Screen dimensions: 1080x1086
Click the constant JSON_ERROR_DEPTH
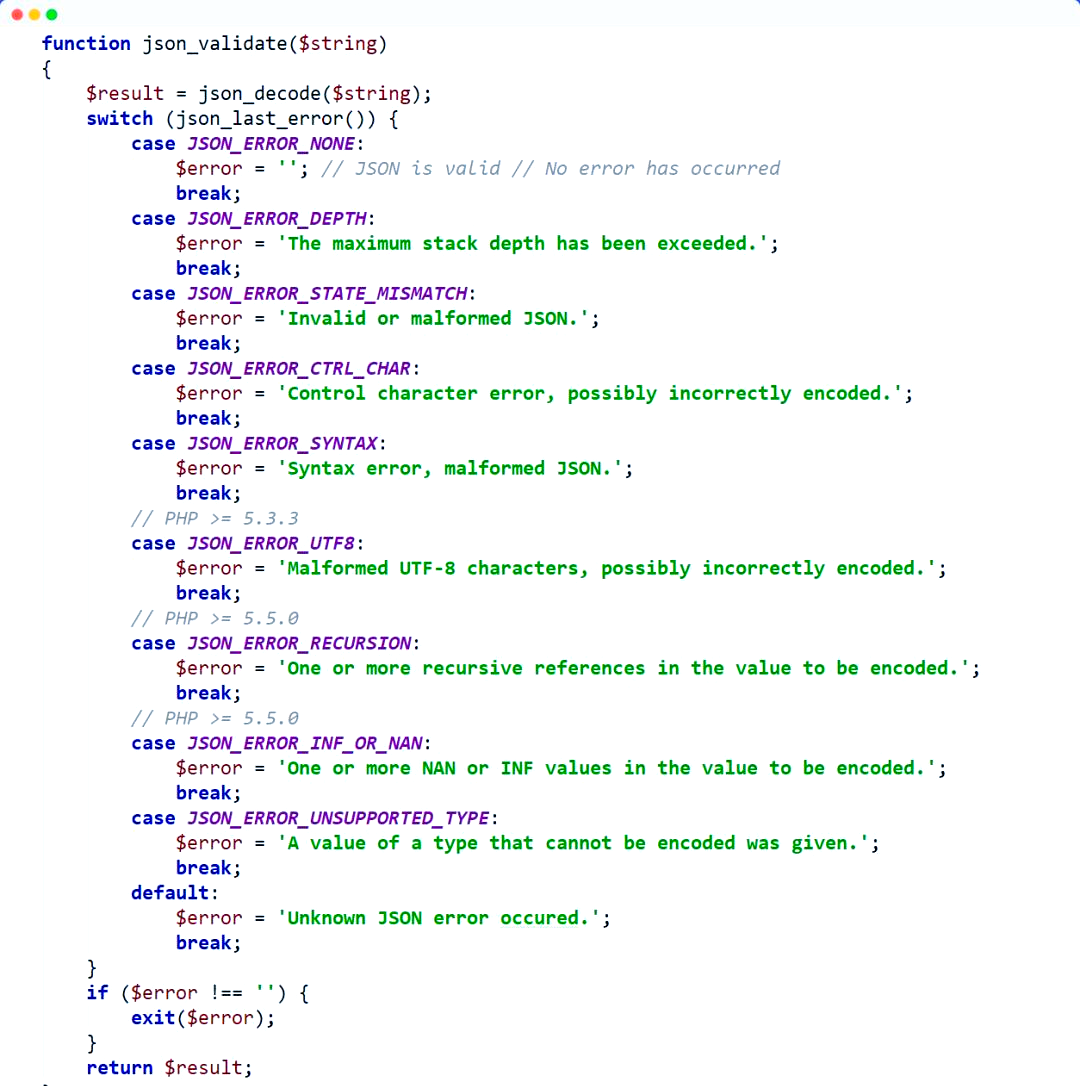(277, 218)
